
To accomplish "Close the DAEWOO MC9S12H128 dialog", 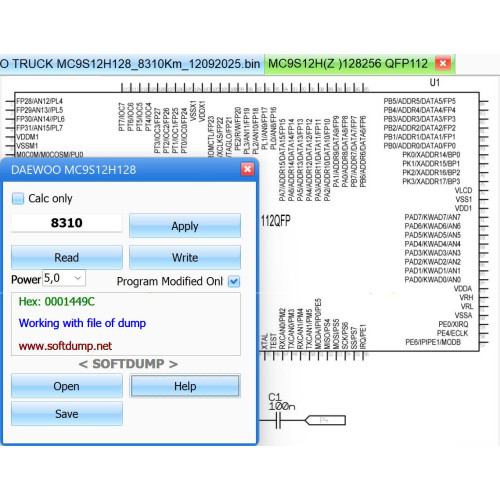I will click(x=247, y=169).
